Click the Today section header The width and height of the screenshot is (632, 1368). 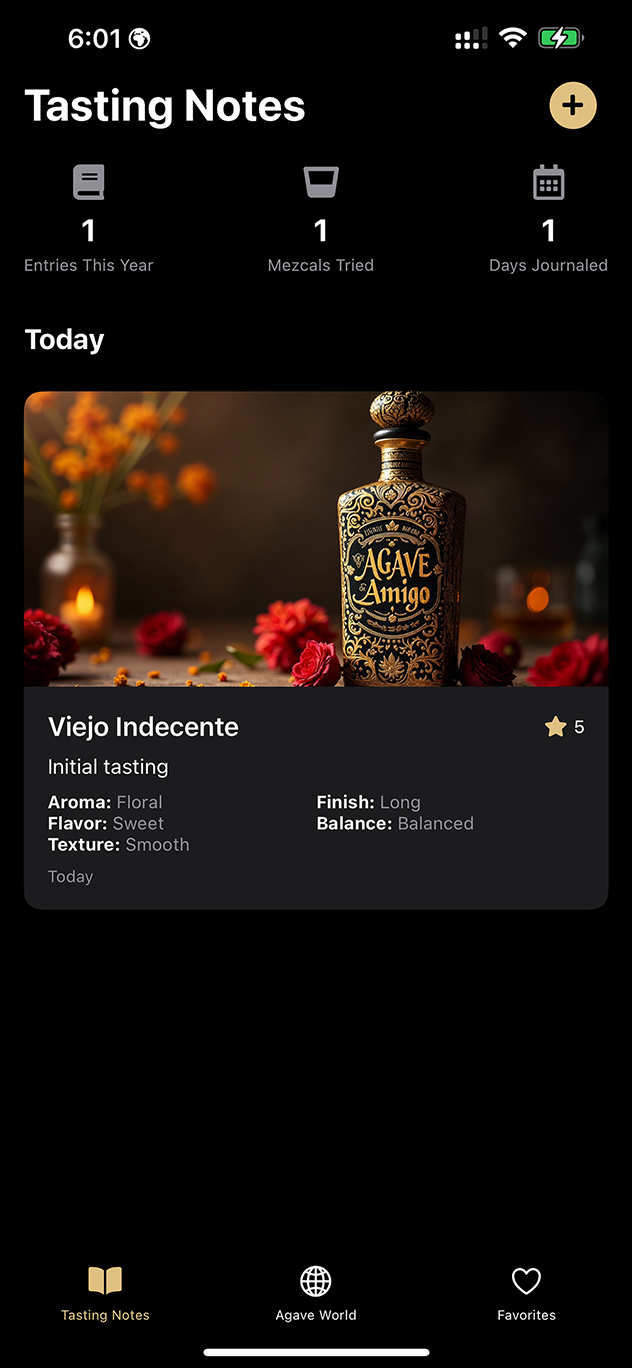click(64, 339)
